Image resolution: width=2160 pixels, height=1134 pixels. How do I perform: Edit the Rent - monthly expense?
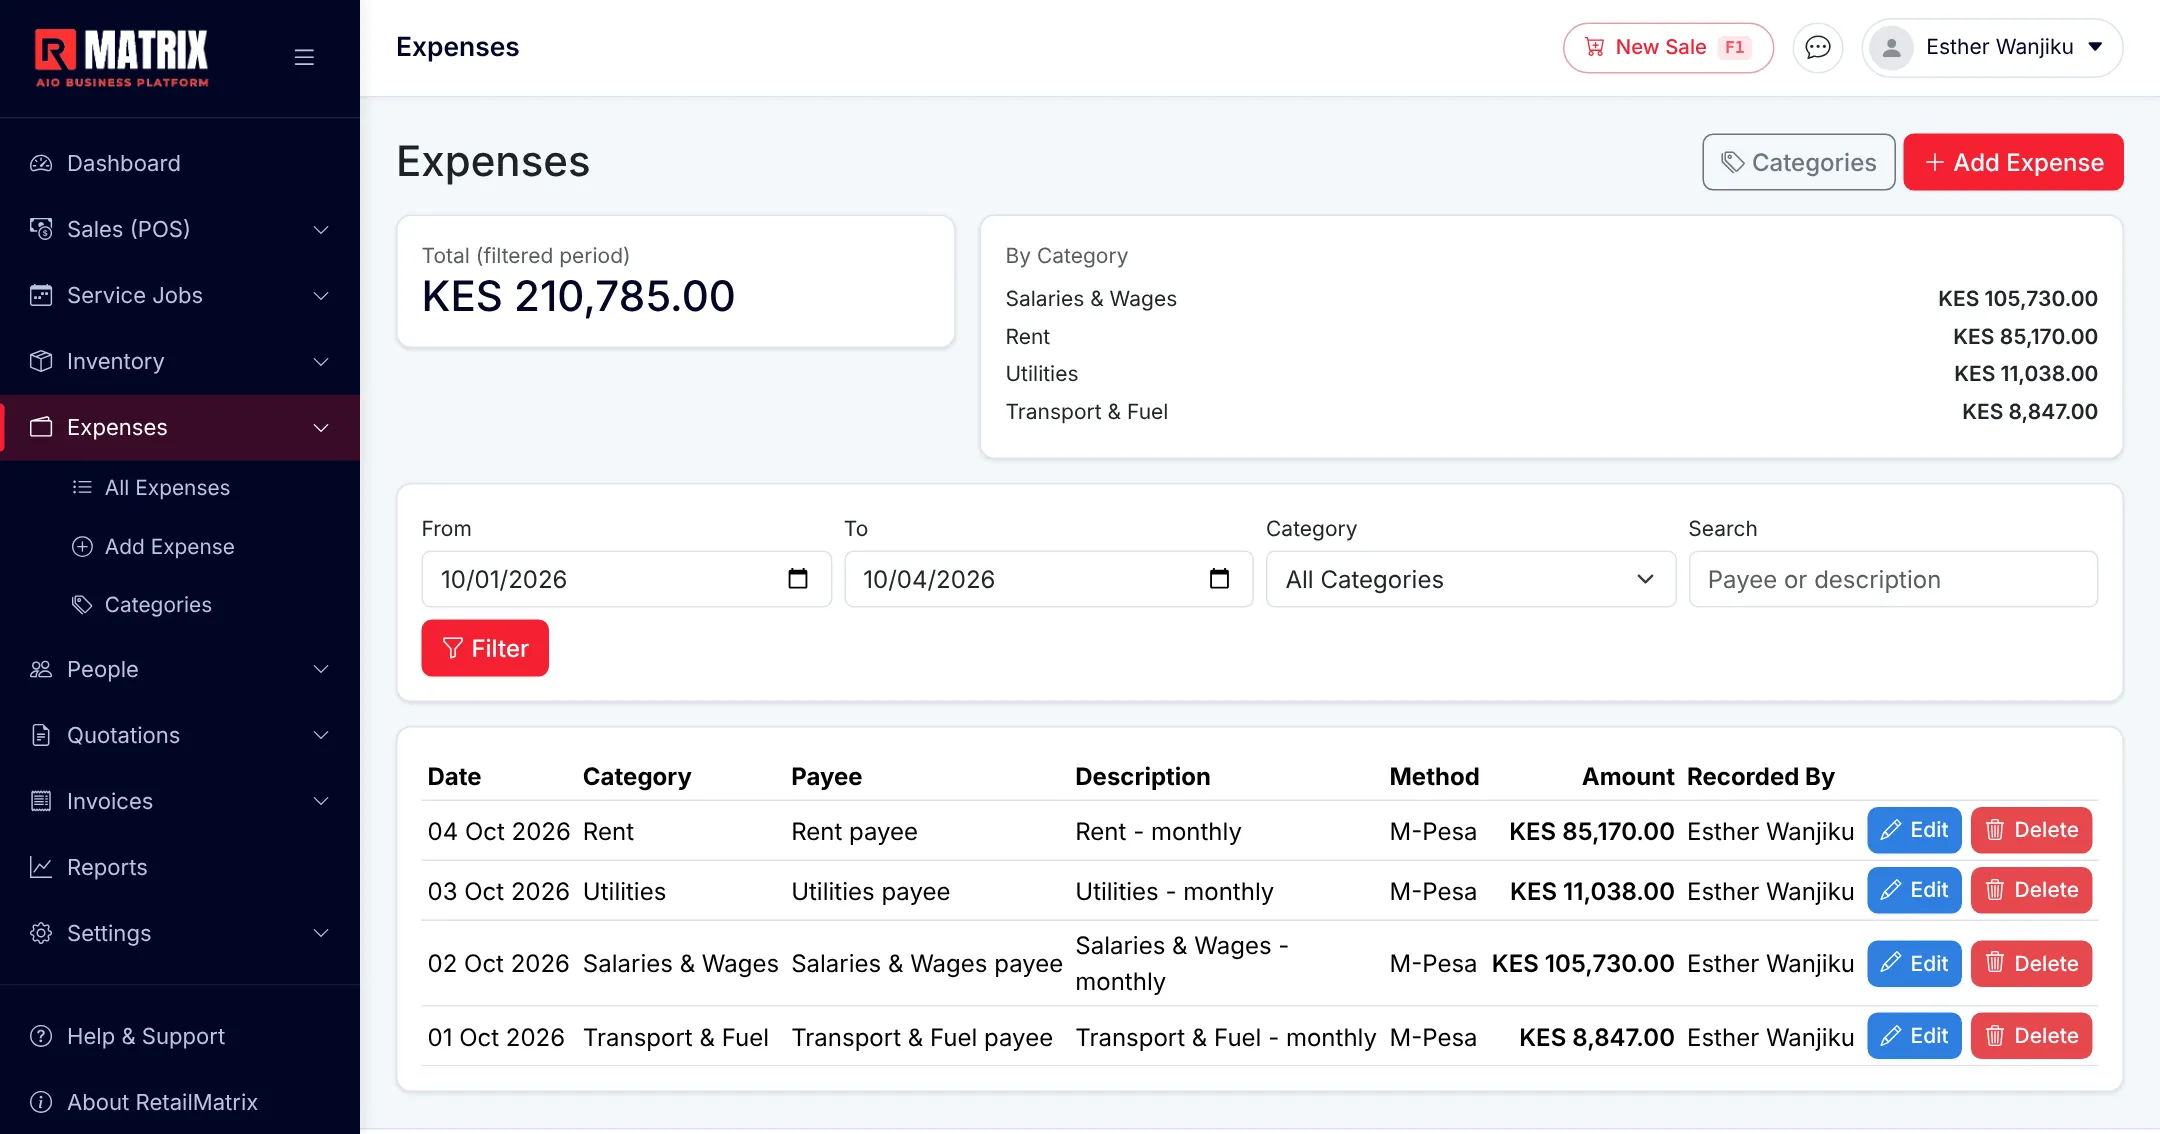(1914, 830)
